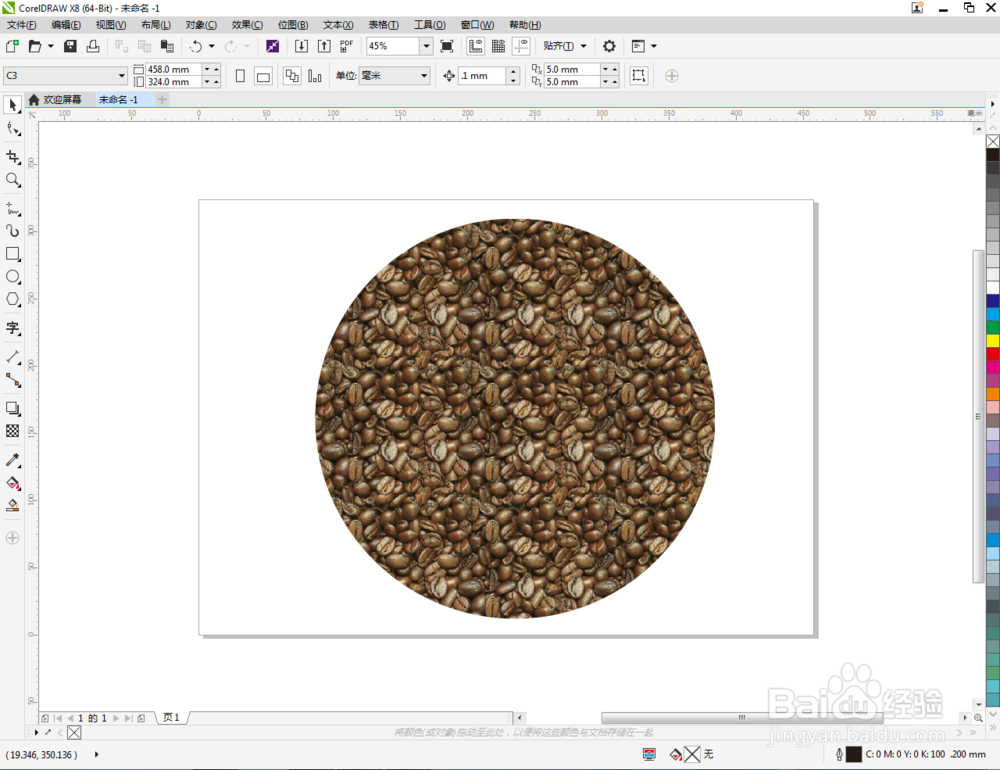The height and width of the screenshot is (770, 1000).
Task: Select the Text tool
Action: pyautogui.click(x=13, y=328)
